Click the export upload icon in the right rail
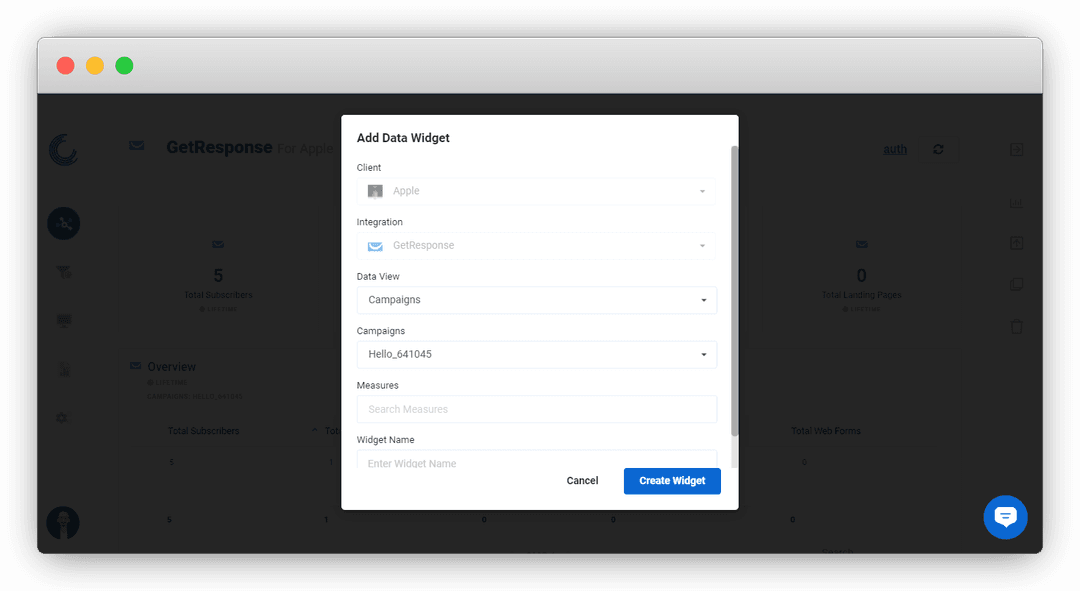Image resolution: width=1080 pixels, height=591 pixels. tap(1016, 243)
